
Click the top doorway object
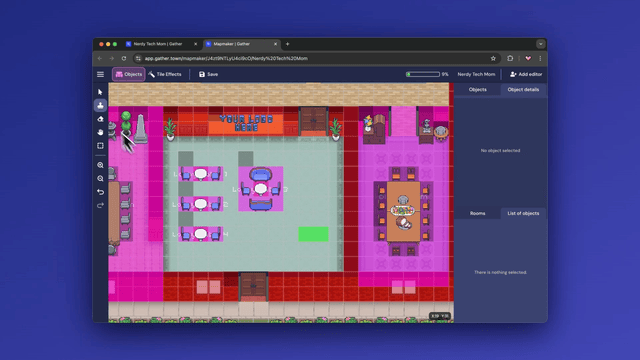coord(313,121)
